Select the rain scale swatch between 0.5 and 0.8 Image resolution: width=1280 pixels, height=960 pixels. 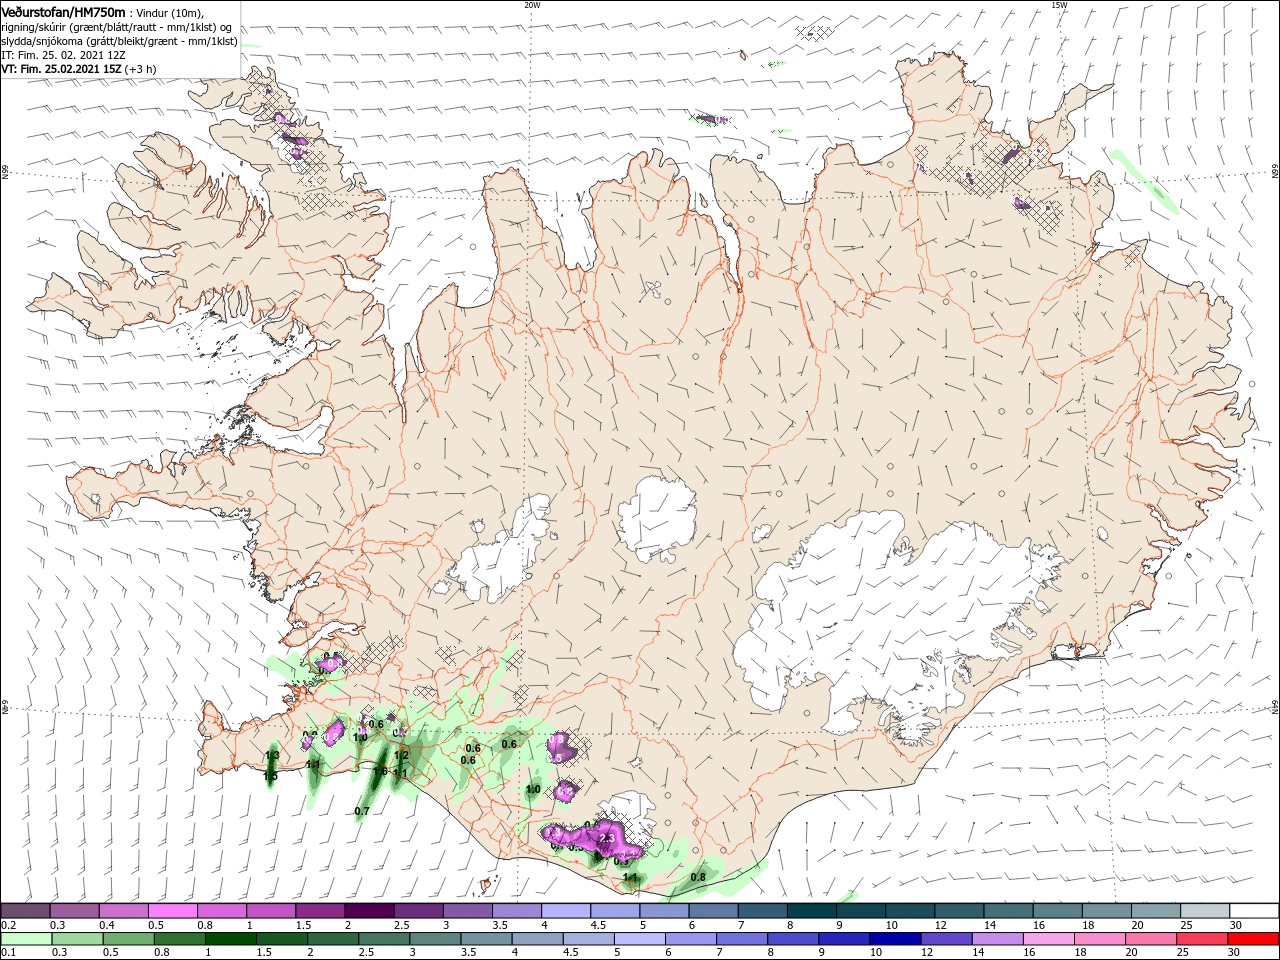click(x=128, y=939)
